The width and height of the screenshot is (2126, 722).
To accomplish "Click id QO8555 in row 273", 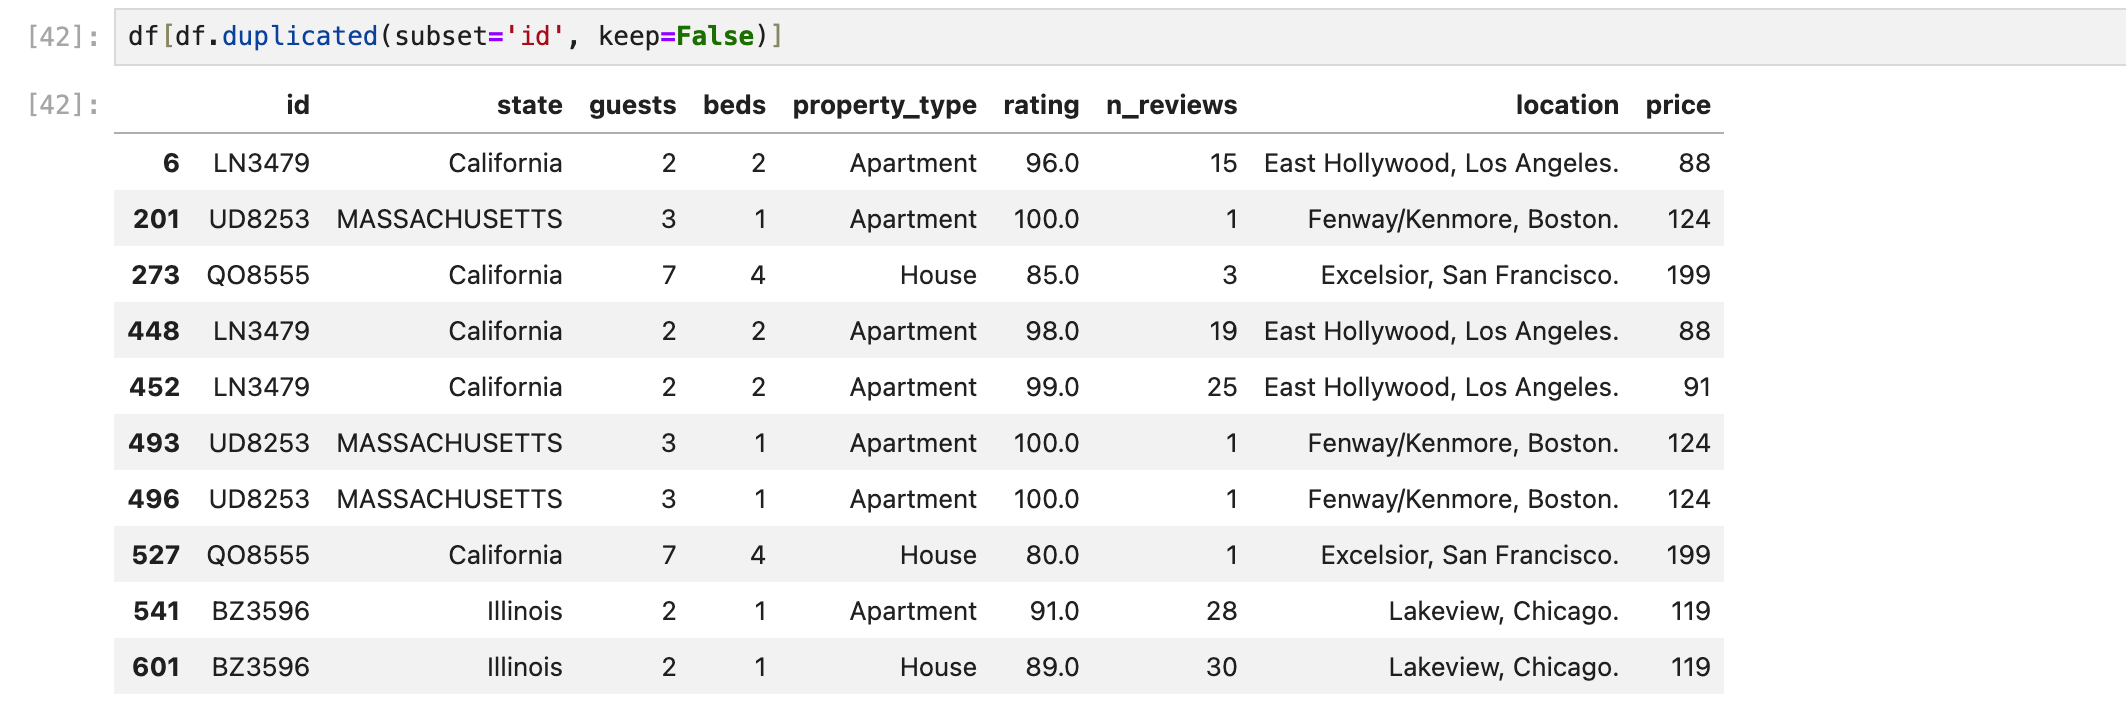I will (259, 275).
